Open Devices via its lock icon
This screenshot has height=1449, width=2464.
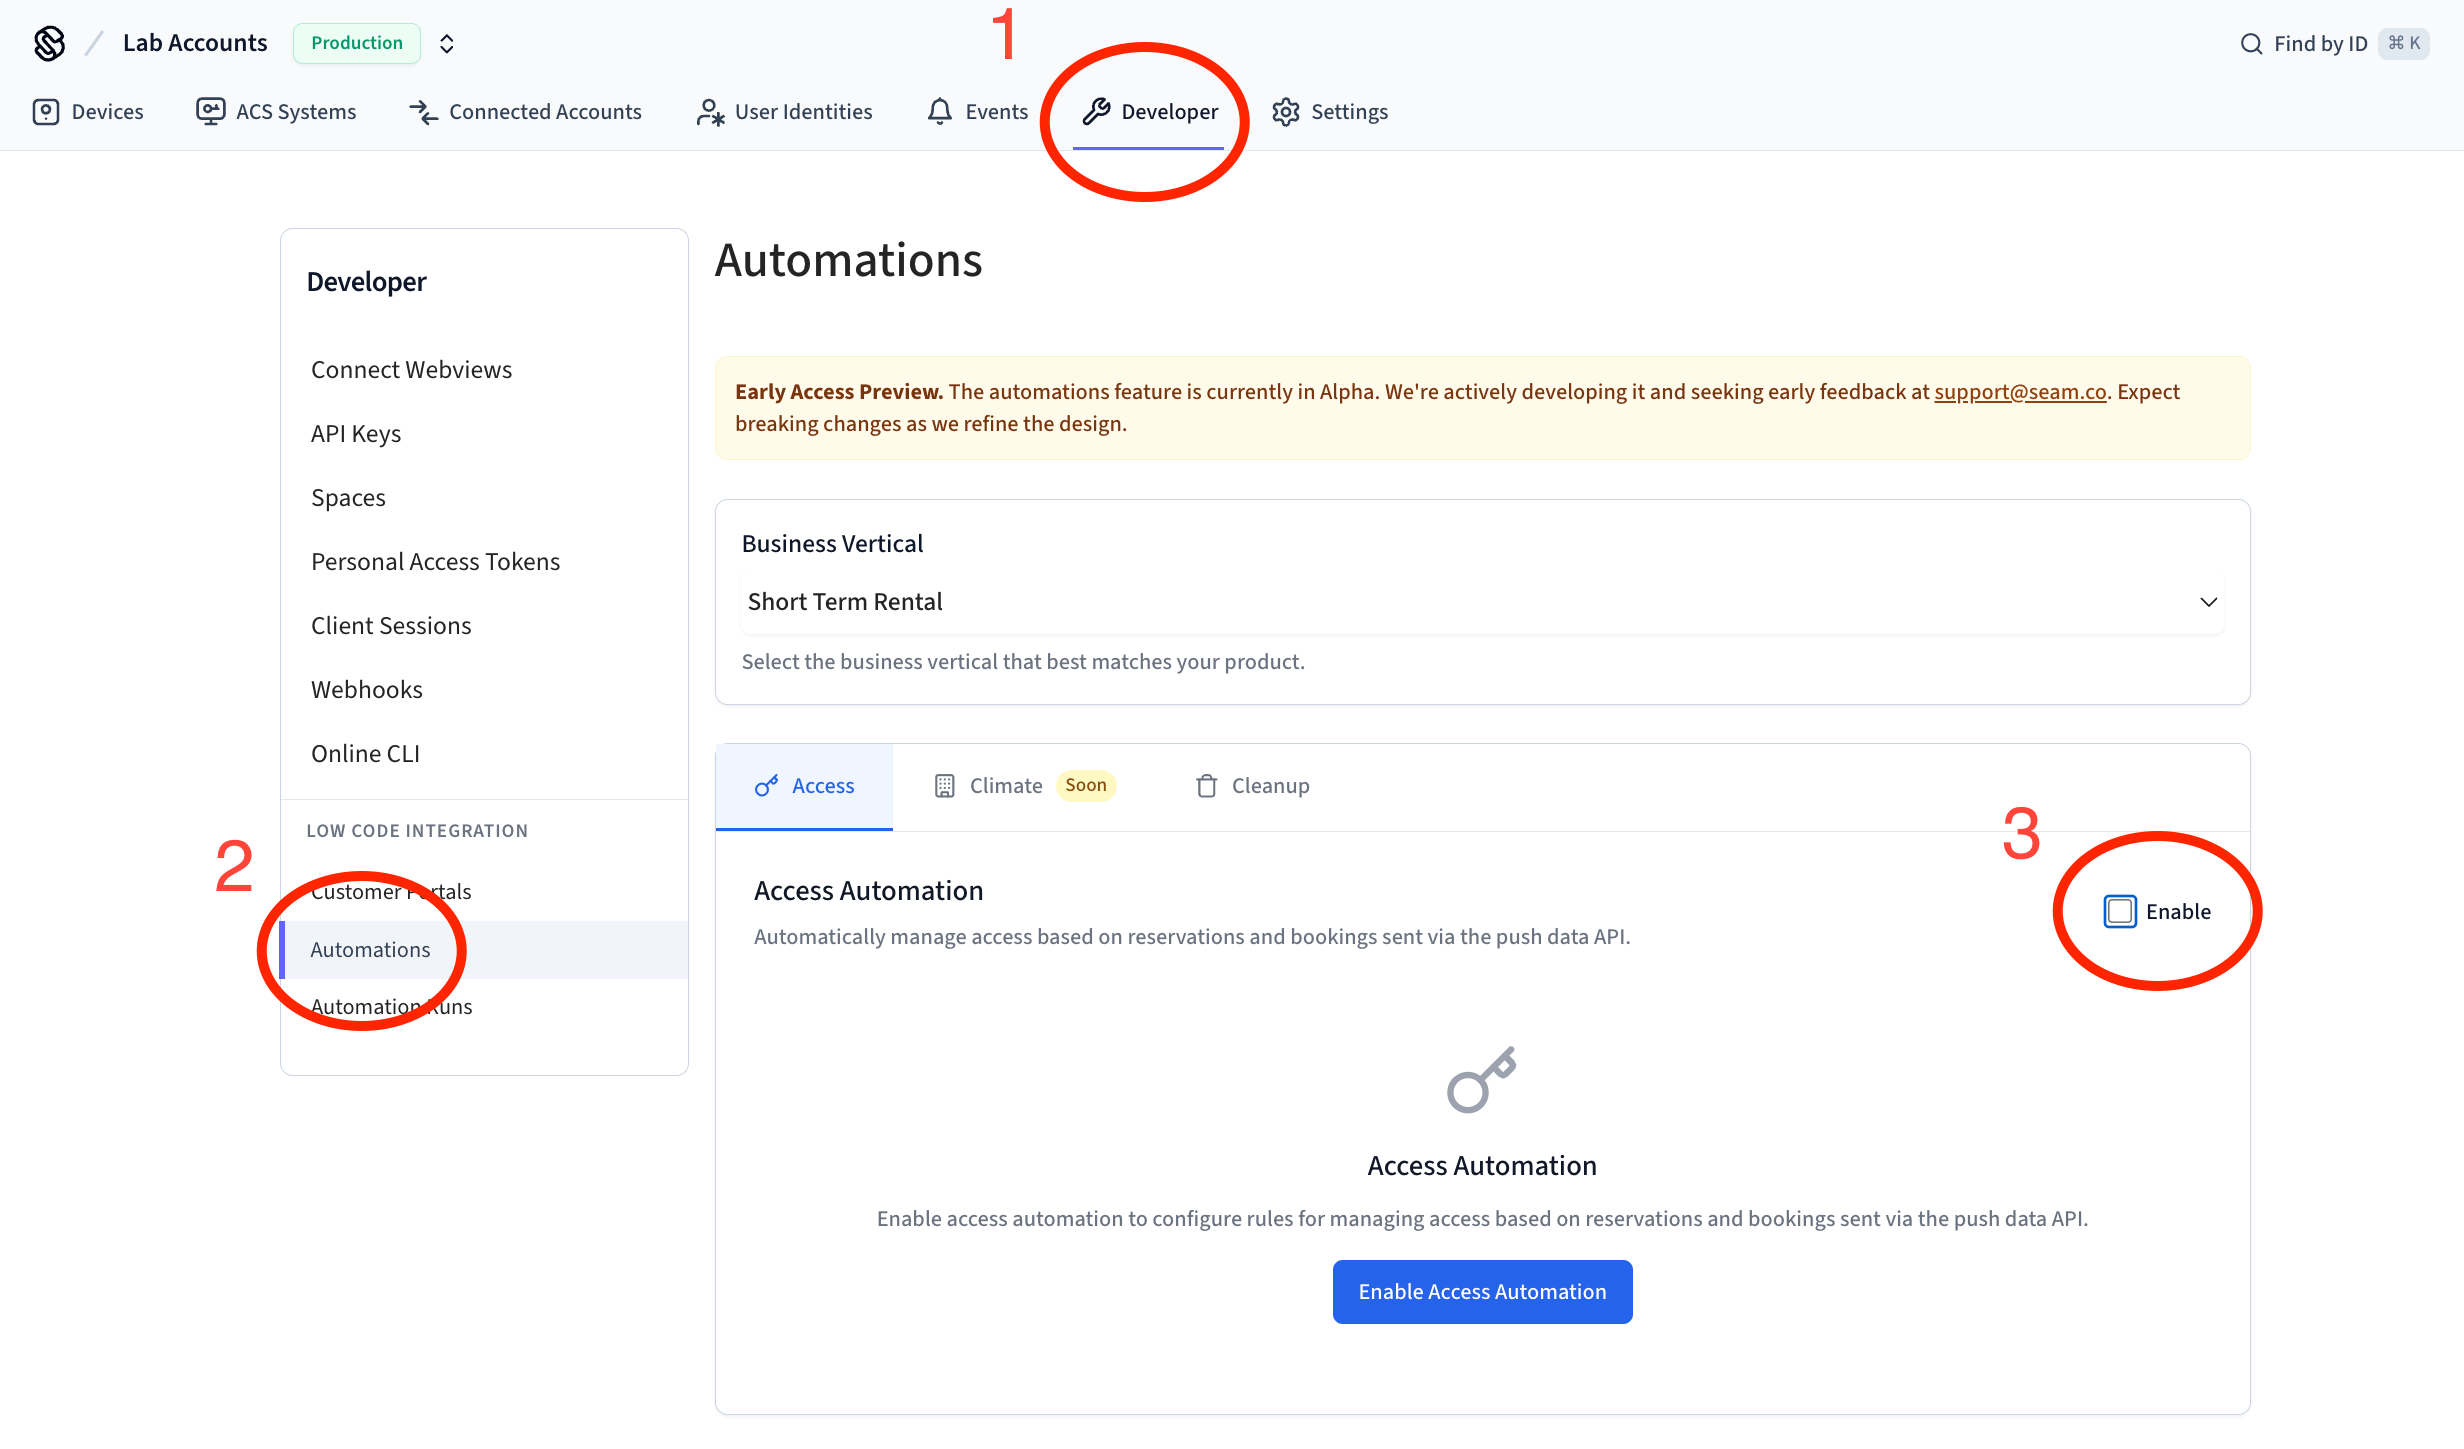point(46,112)
